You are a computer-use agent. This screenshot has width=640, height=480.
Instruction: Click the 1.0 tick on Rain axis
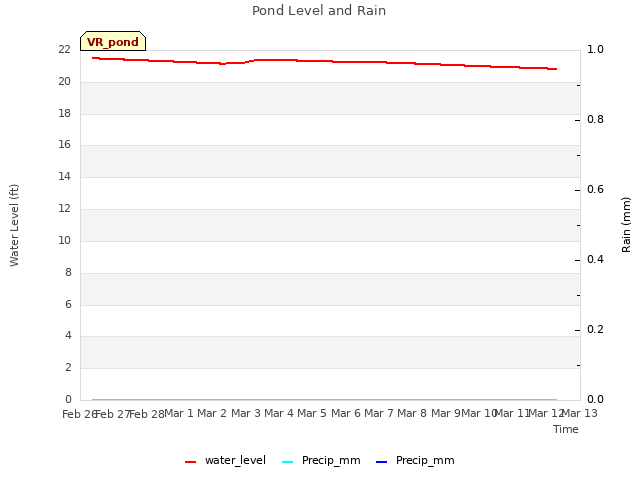(x=595, y=49)
